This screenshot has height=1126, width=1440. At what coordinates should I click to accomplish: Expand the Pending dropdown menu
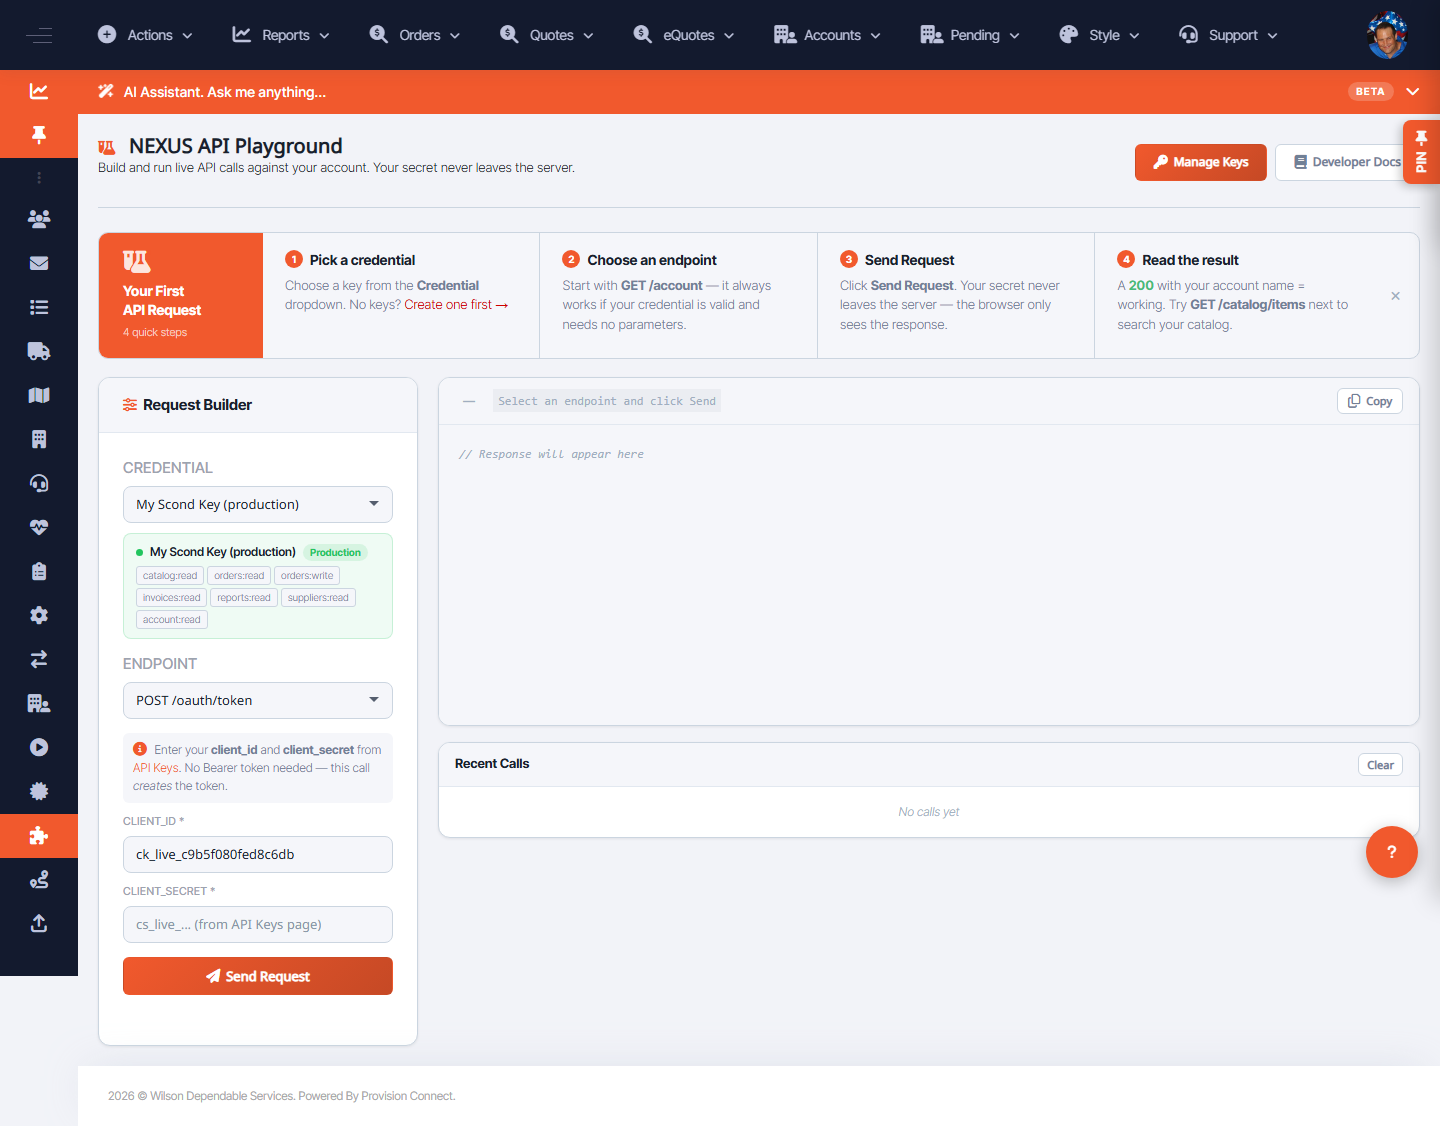pos(970,35)
